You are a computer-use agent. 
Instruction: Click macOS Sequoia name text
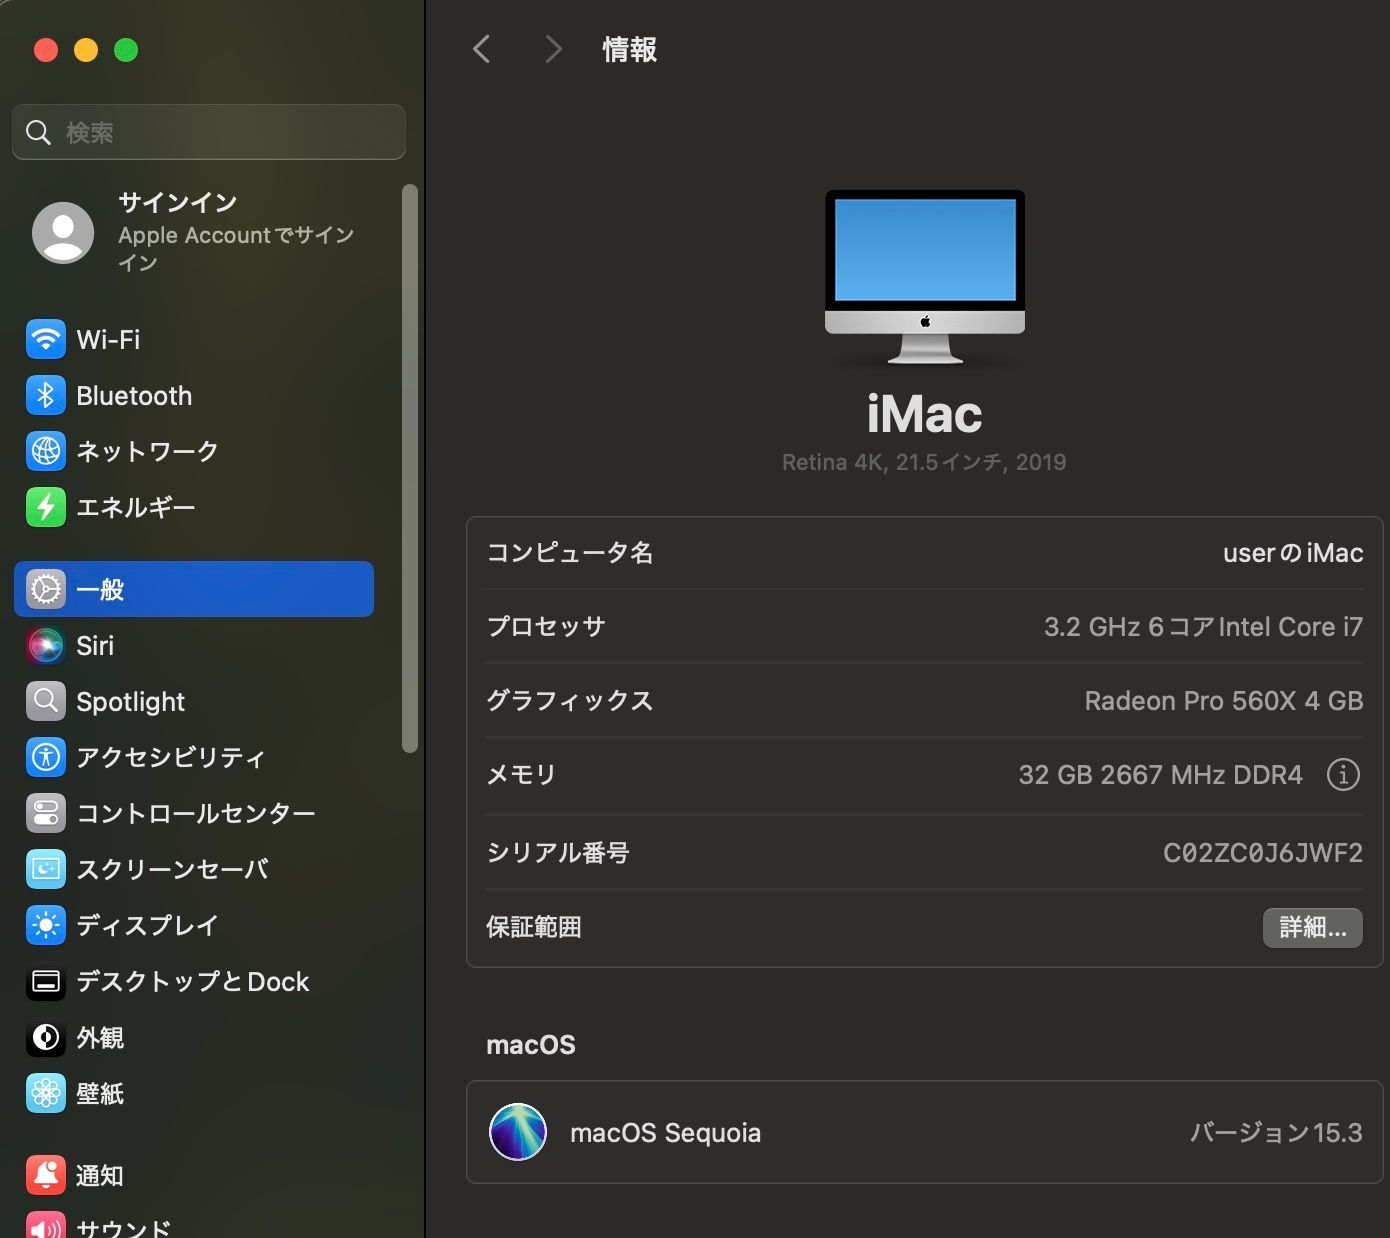[665, 1133]
